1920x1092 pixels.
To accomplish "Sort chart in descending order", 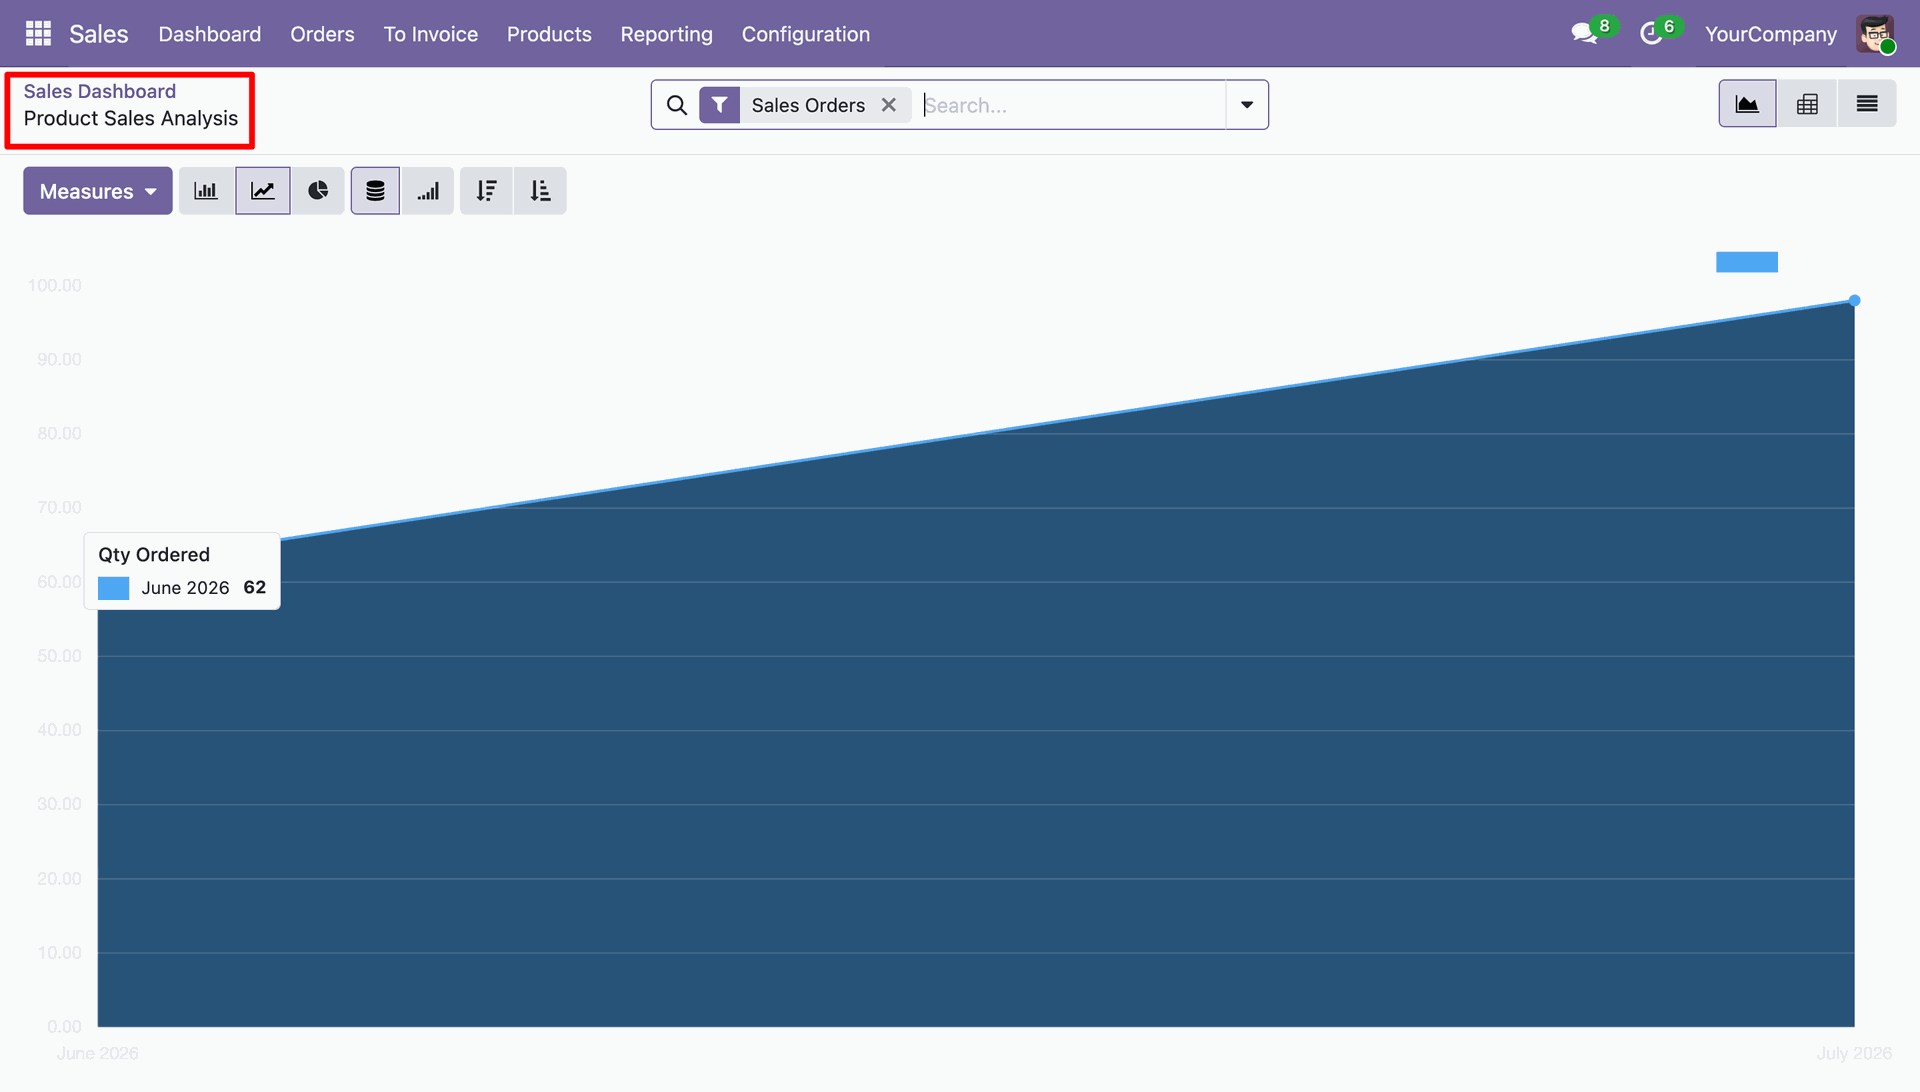I will click(487, 191).
